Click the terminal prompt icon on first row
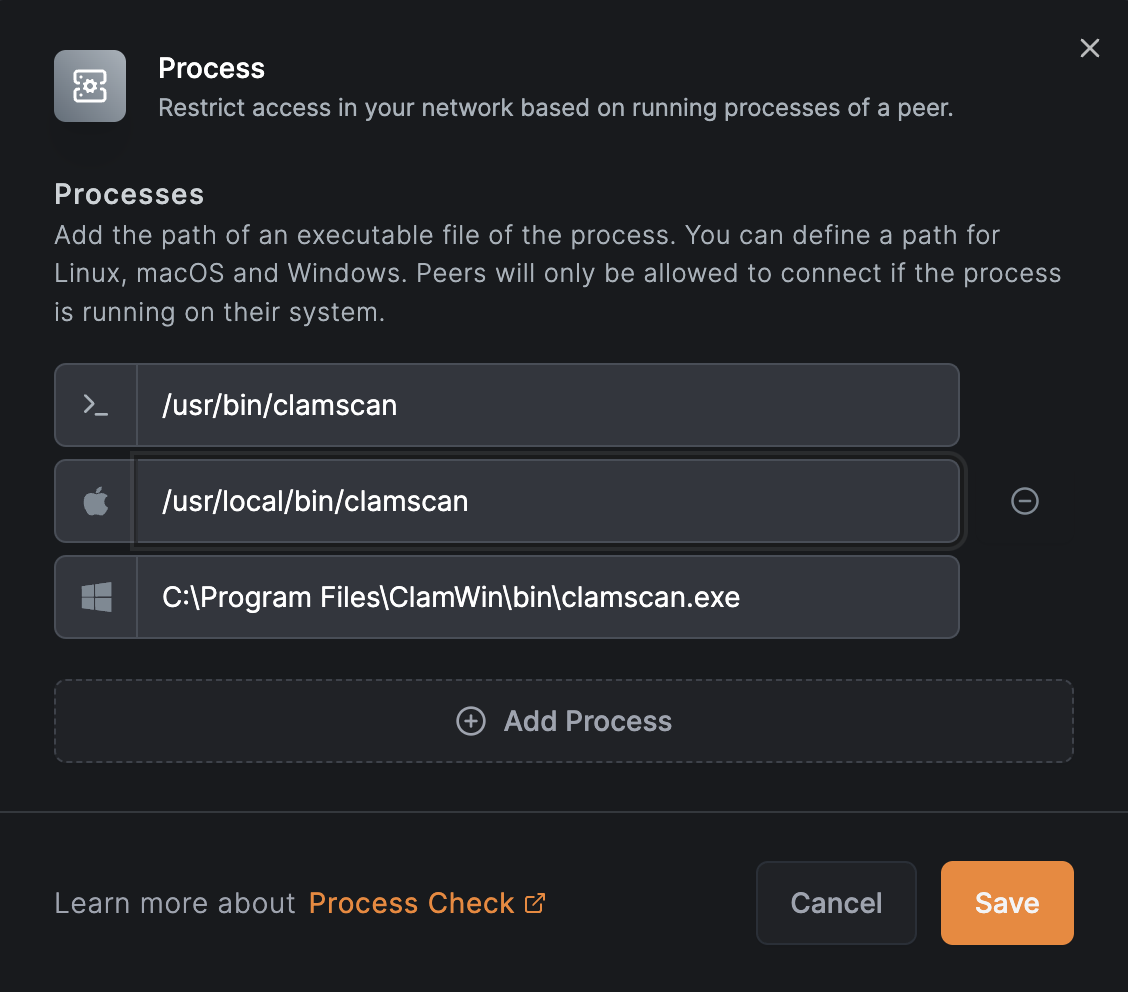This screenshot has width=1128, height=992. (94, 405)
